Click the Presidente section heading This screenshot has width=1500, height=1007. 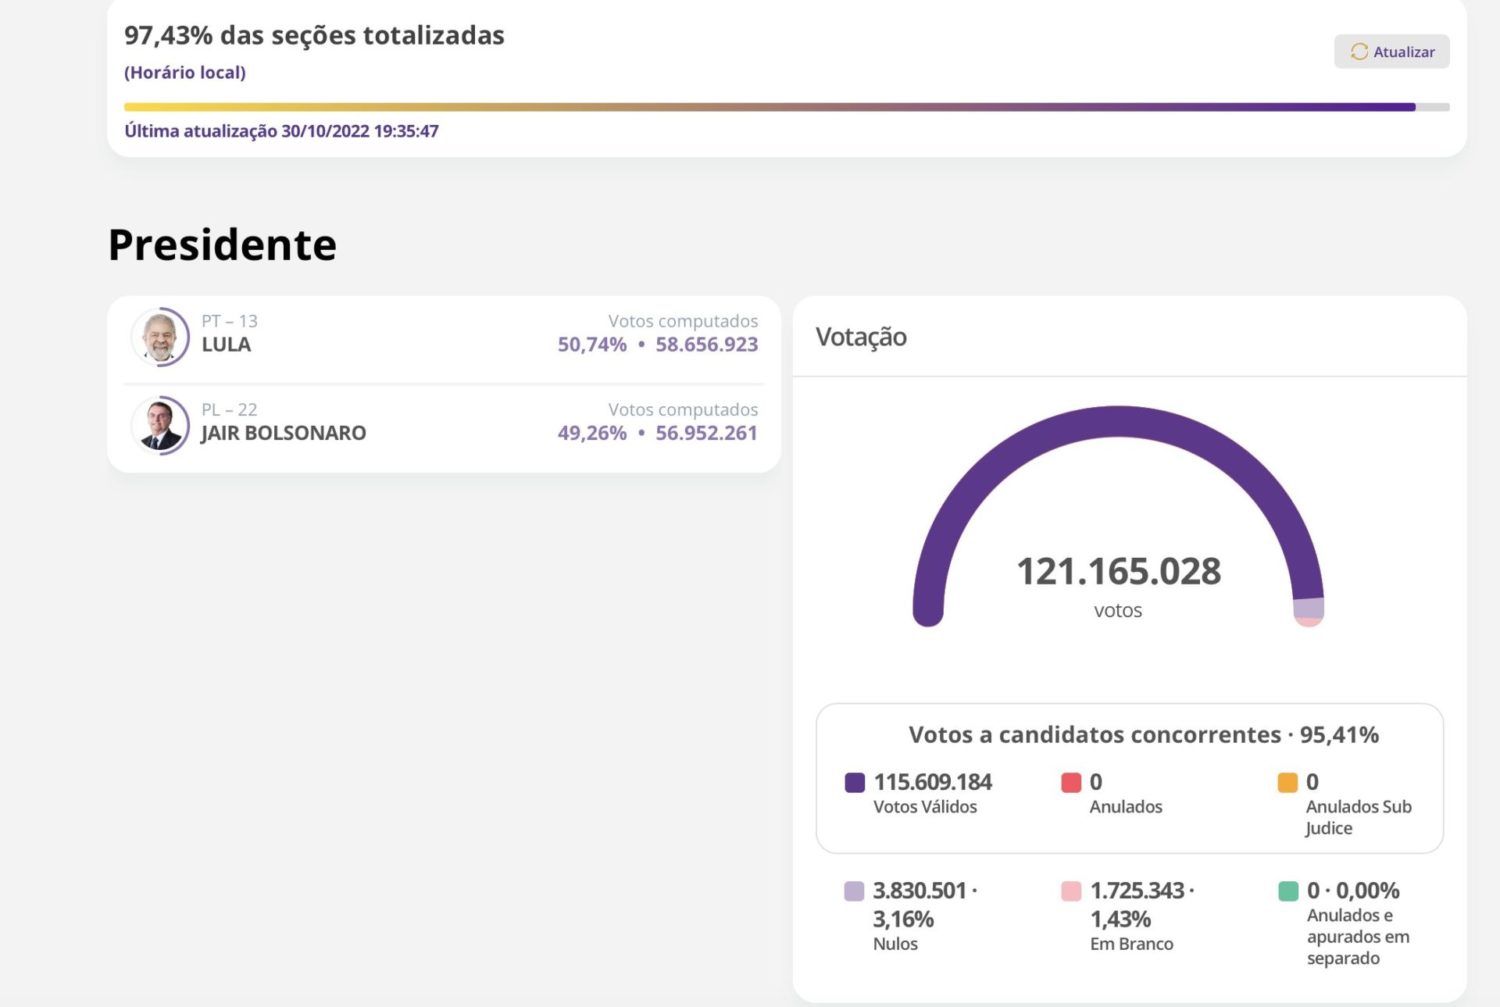(222, 245)
